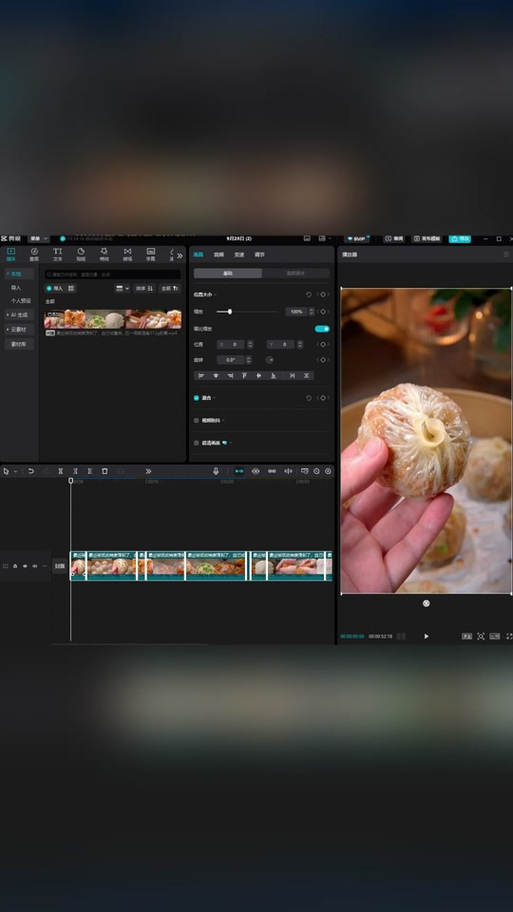Adjust the Scale (缩放) slider handle

230,312
